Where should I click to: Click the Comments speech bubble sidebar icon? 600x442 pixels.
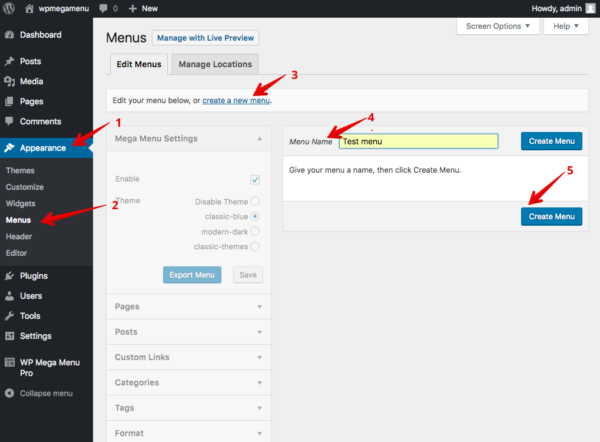click(x=10, y=121)
